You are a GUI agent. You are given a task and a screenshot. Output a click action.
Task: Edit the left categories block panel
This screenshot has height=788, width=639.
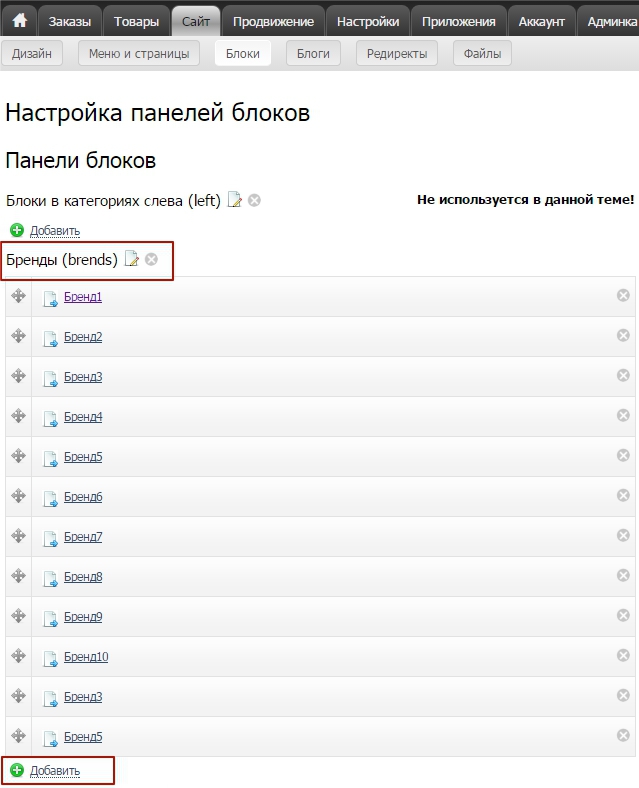[x=235, y=200]
